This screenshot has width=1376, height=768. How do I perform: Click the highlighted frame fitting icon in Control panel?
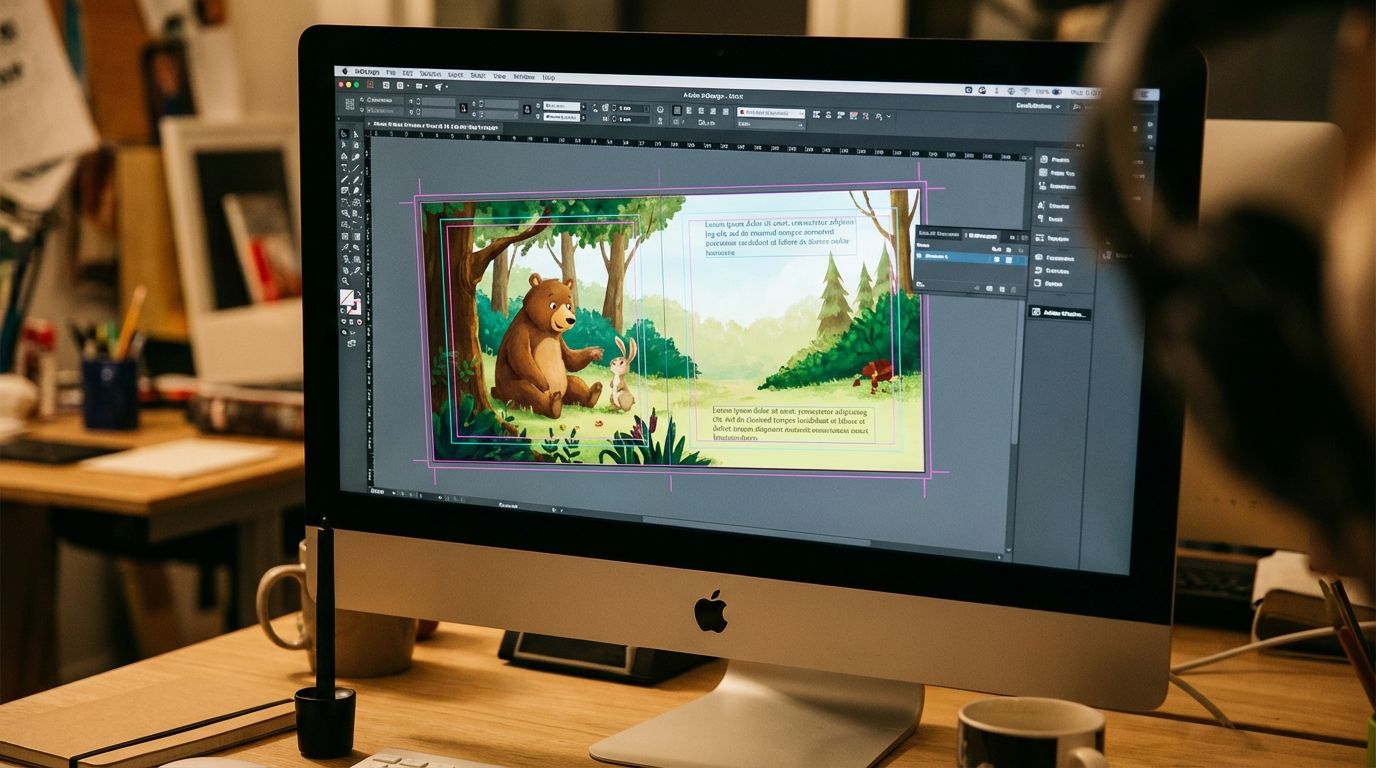(x=677, y=110)
